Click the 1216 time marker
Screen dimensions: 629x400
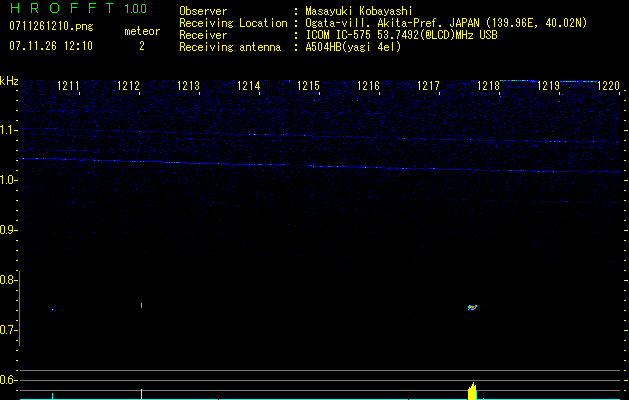[x=368, y=86]
